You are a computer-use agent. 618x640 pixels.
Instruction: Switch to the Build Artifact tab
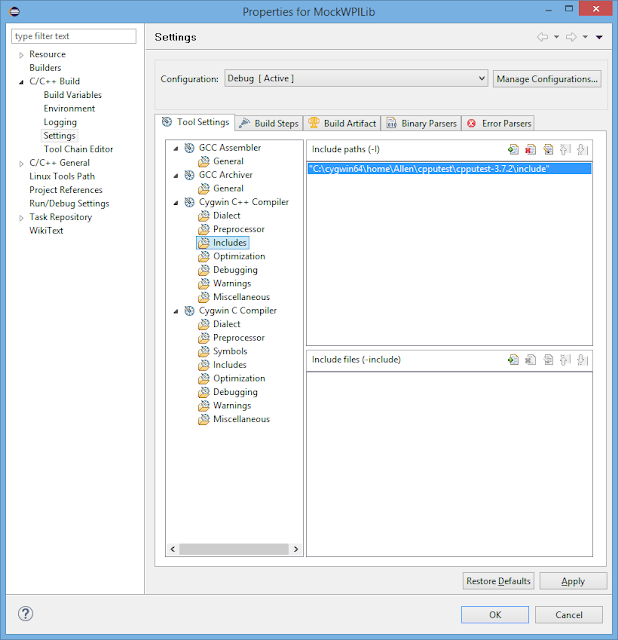tap(342, 123)
